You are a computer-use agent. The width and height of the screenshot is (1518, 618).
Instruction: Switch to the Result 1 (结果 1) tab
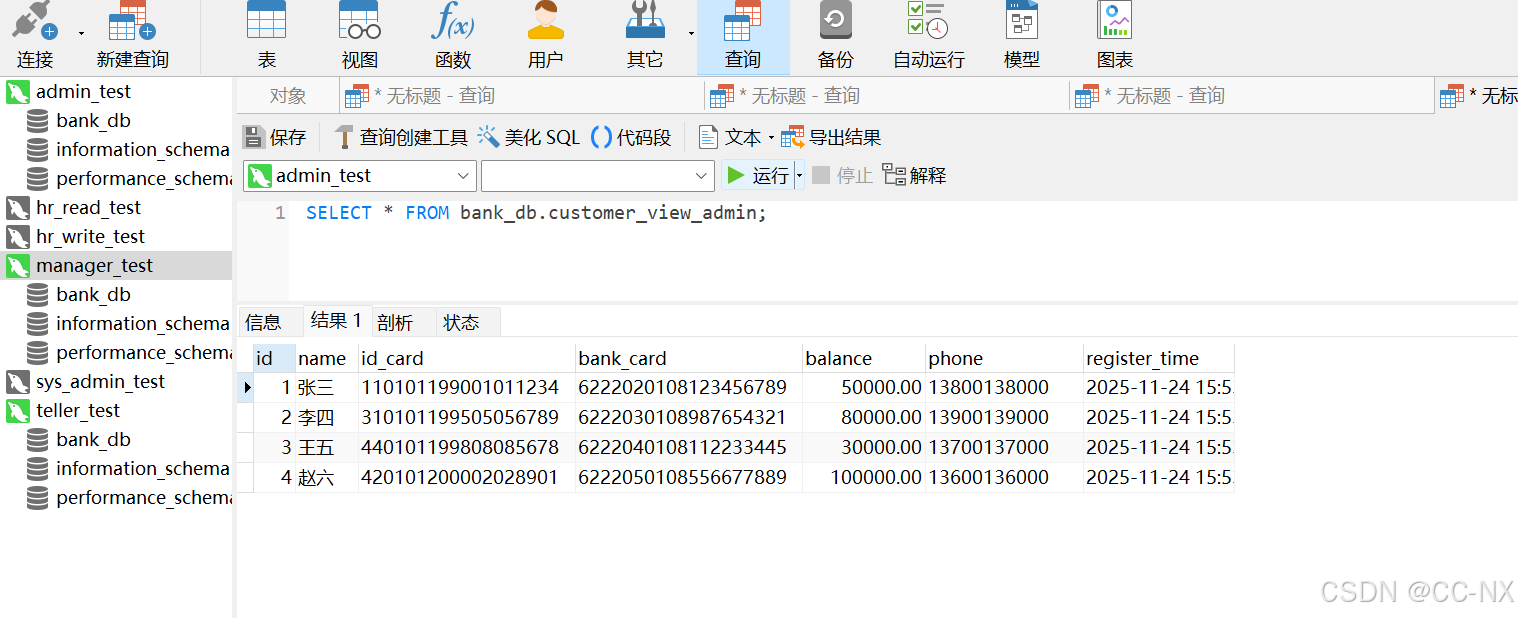point(337,320)
